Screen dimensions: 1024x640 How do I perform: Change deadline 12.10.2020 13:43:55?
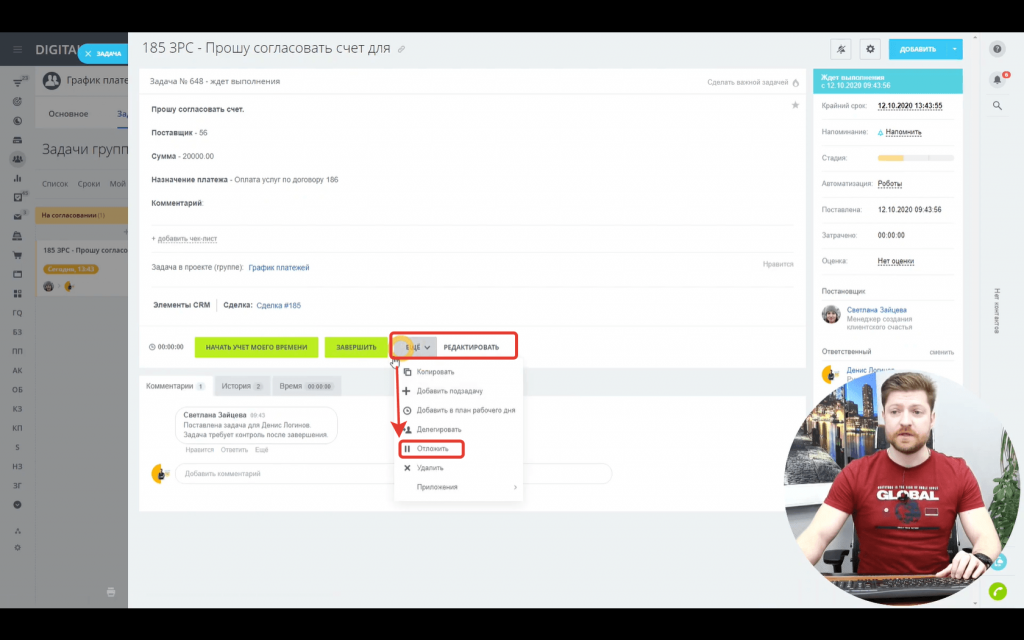pos(910,106)
